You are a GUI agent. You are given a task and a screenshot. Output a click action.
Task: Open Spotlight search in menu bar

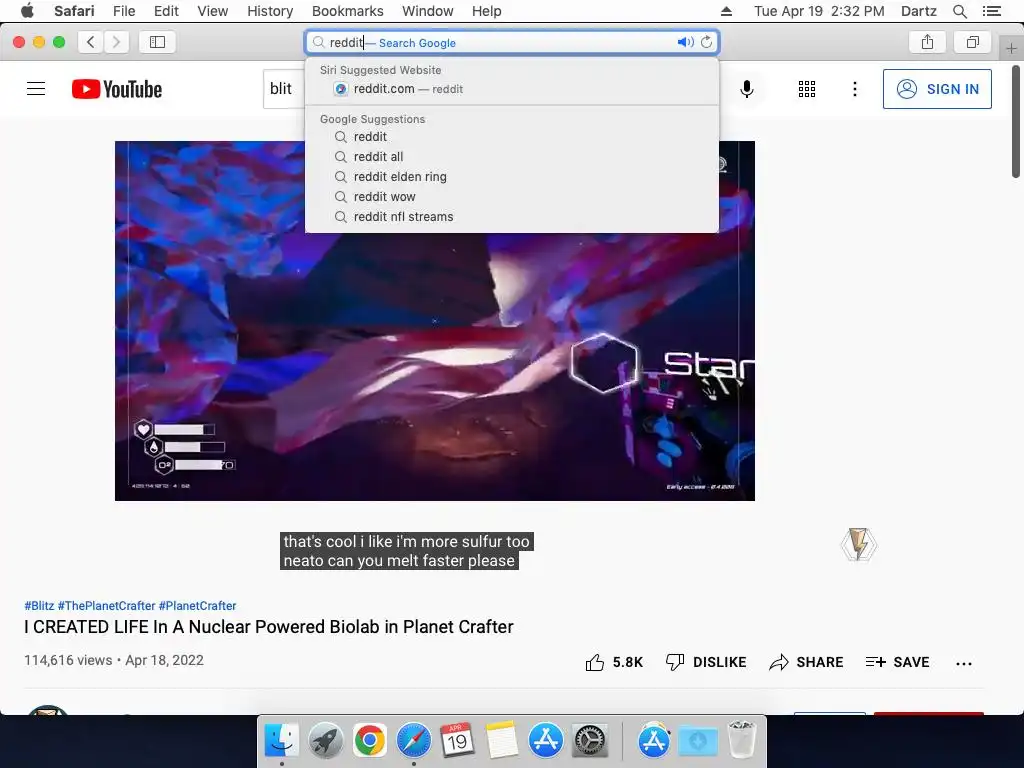[960, 11]
